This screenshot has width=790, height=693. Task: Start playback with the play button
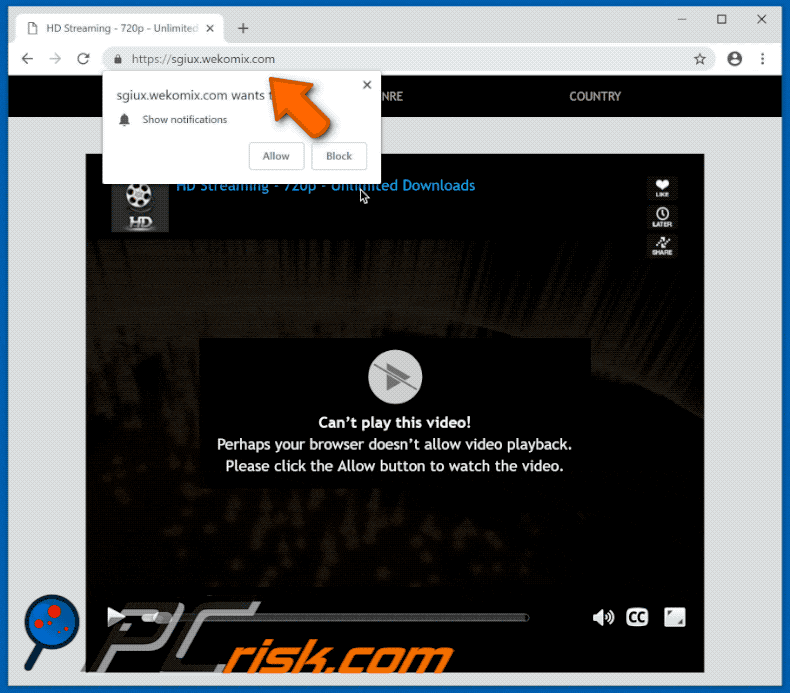(x=116, y=616)
